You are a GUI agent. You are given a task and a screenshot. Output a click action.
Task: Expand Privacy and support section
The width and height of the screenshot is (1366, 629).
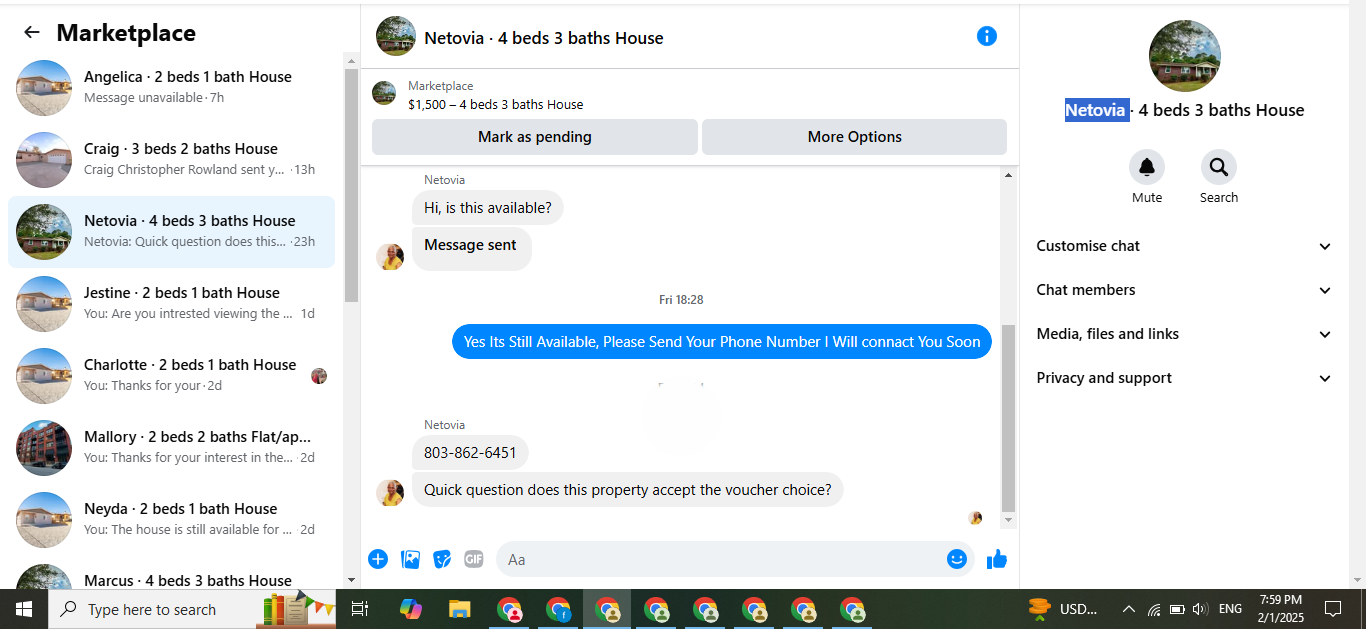[x=1184, y=378]
